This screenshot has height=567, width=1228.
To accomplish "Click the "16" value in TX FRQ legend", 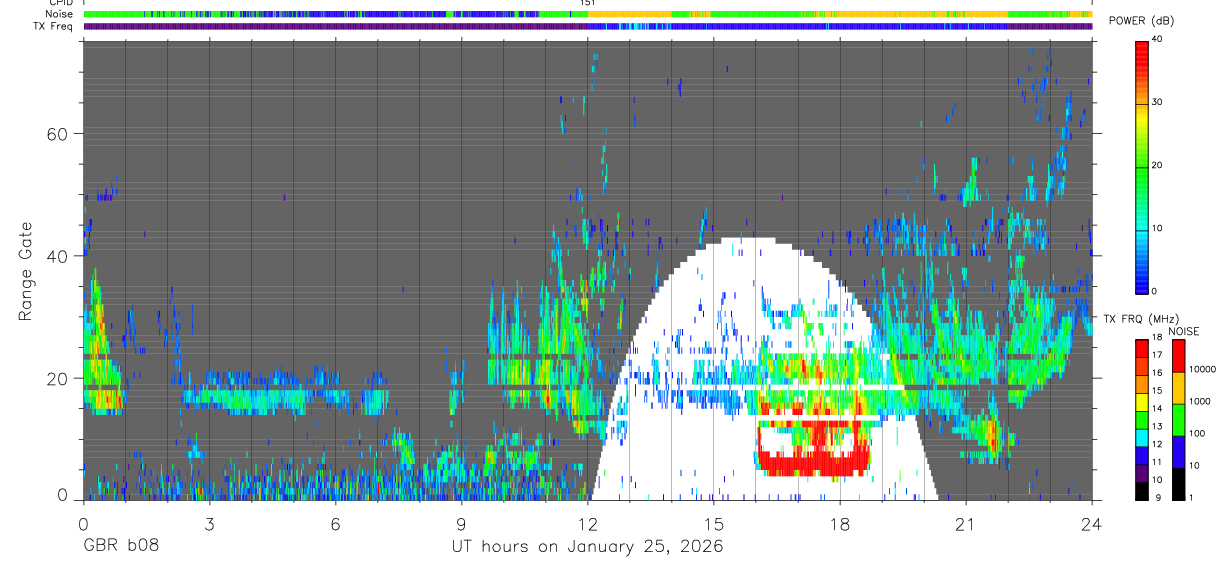I will click(1157, 373).
